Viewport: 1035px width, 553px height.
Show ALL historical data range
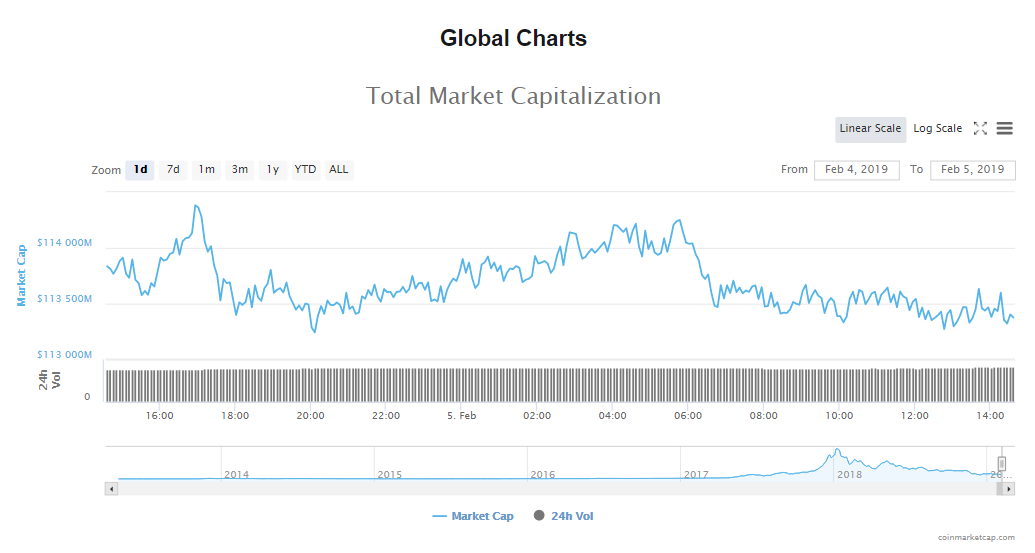(339, 170)
